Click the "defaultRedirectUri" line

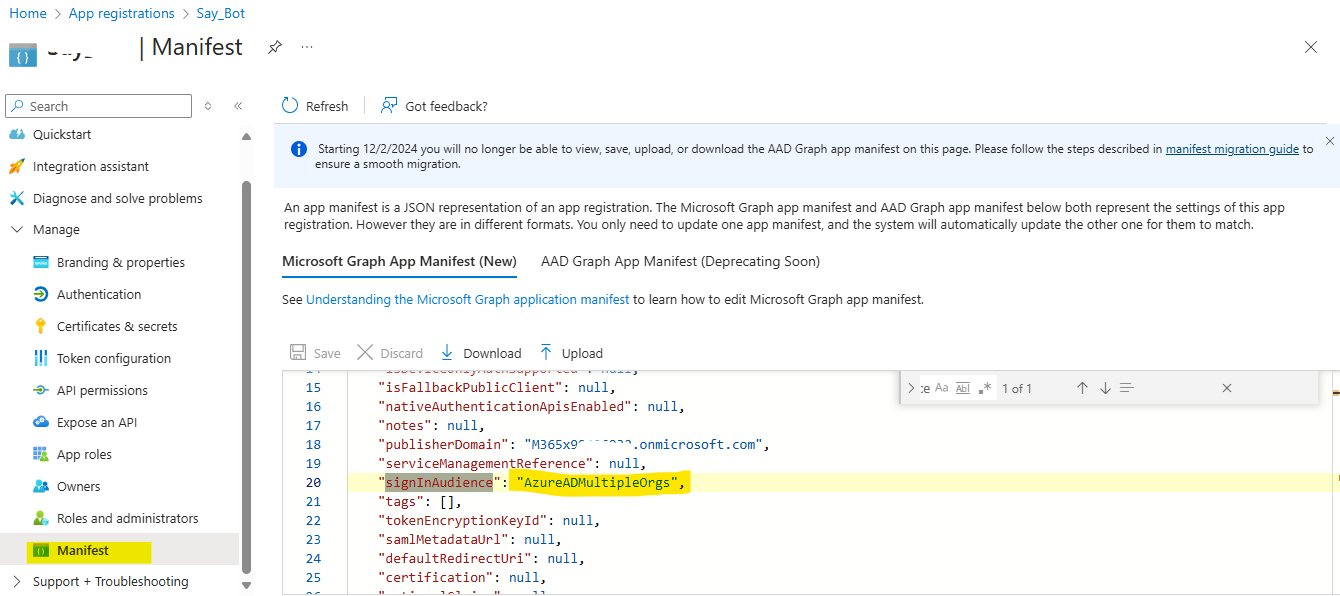click(481, 558)
